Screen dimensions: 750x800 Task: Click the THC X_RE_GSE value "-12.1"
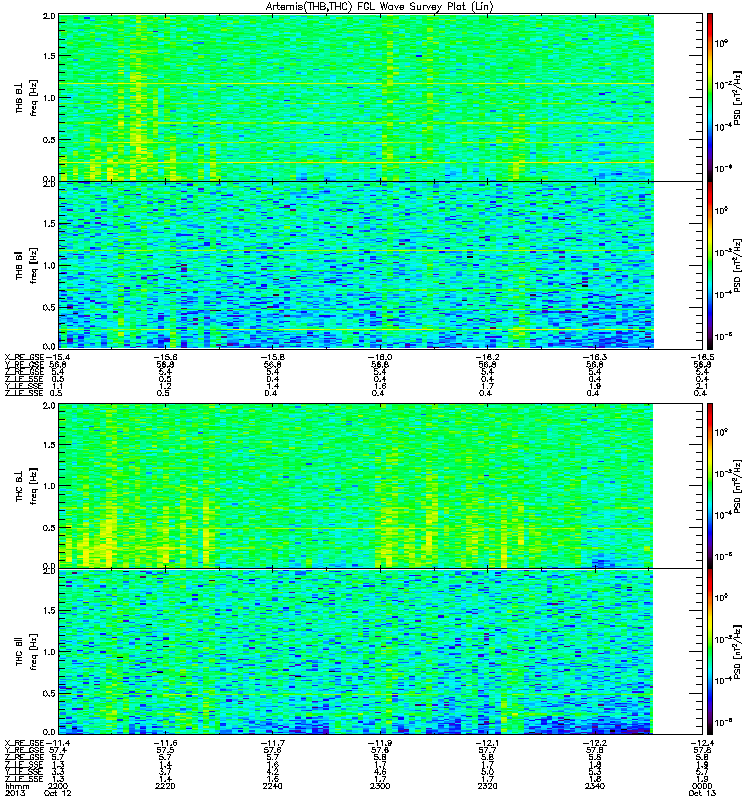click(487, 743)
